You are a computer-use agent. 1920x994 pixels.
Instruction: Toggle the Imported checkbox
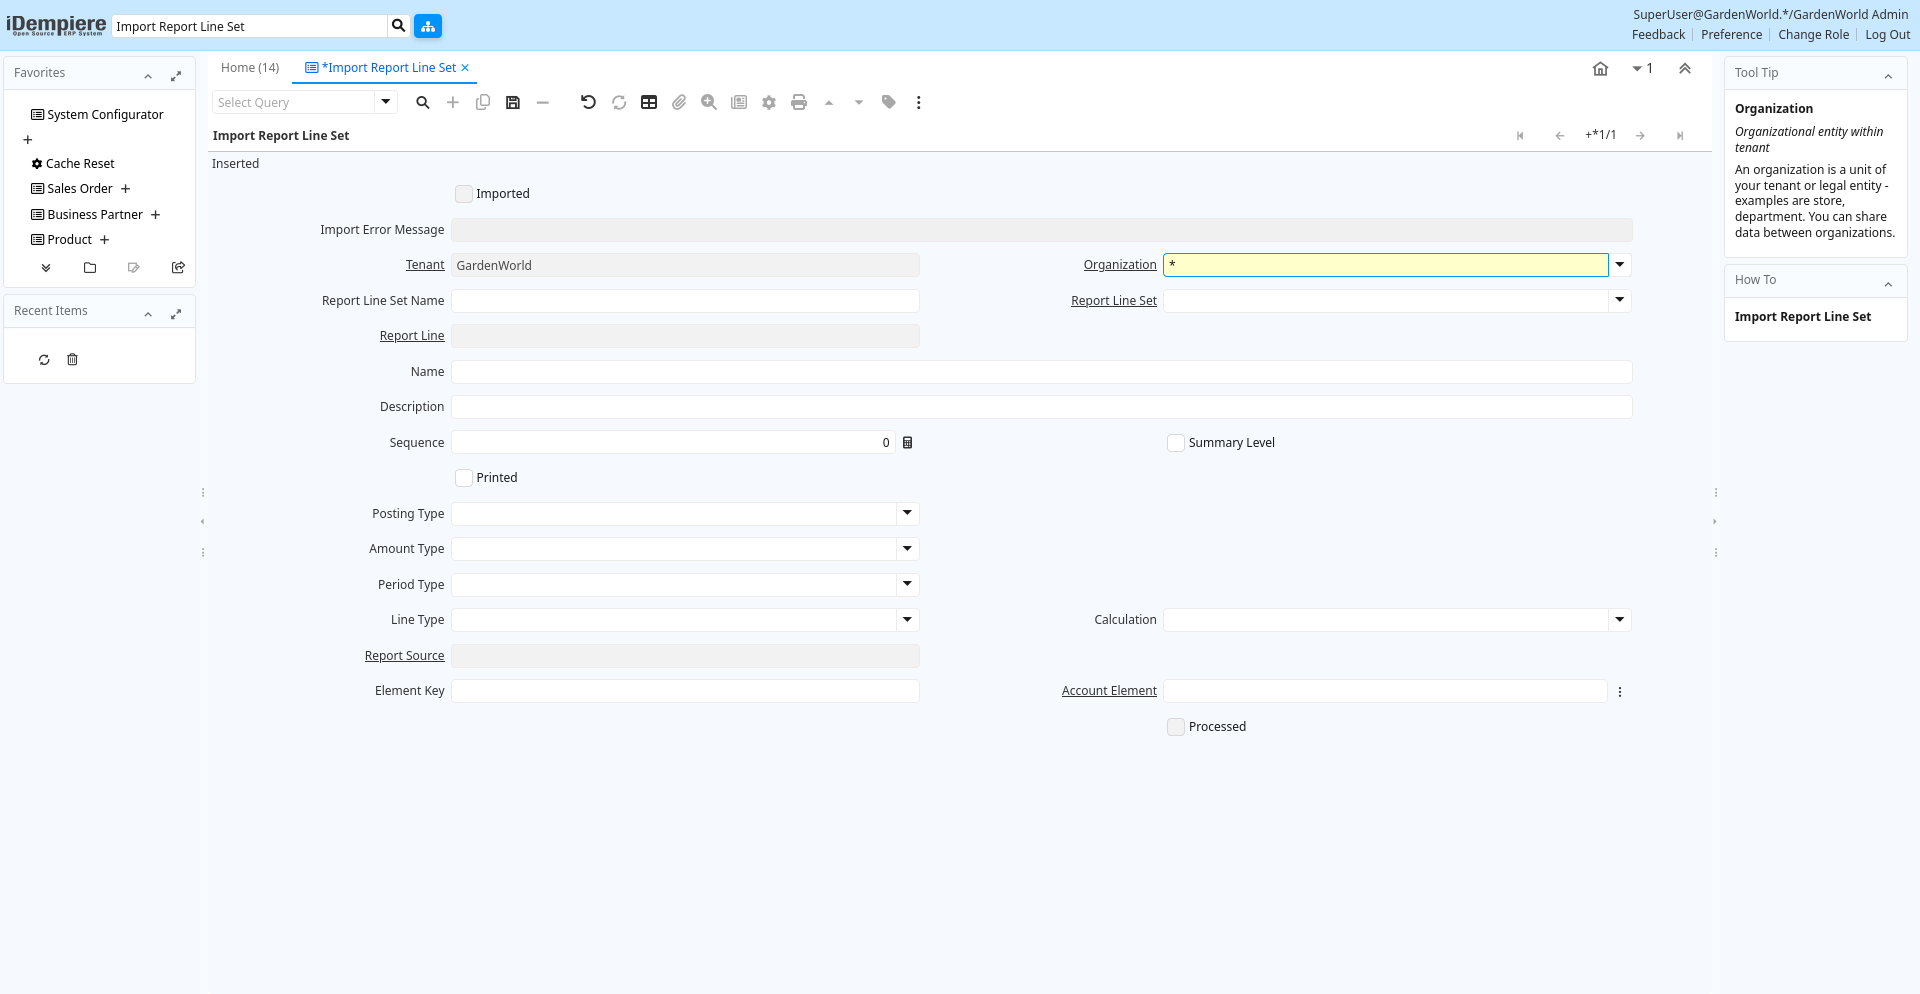[464, 194]
